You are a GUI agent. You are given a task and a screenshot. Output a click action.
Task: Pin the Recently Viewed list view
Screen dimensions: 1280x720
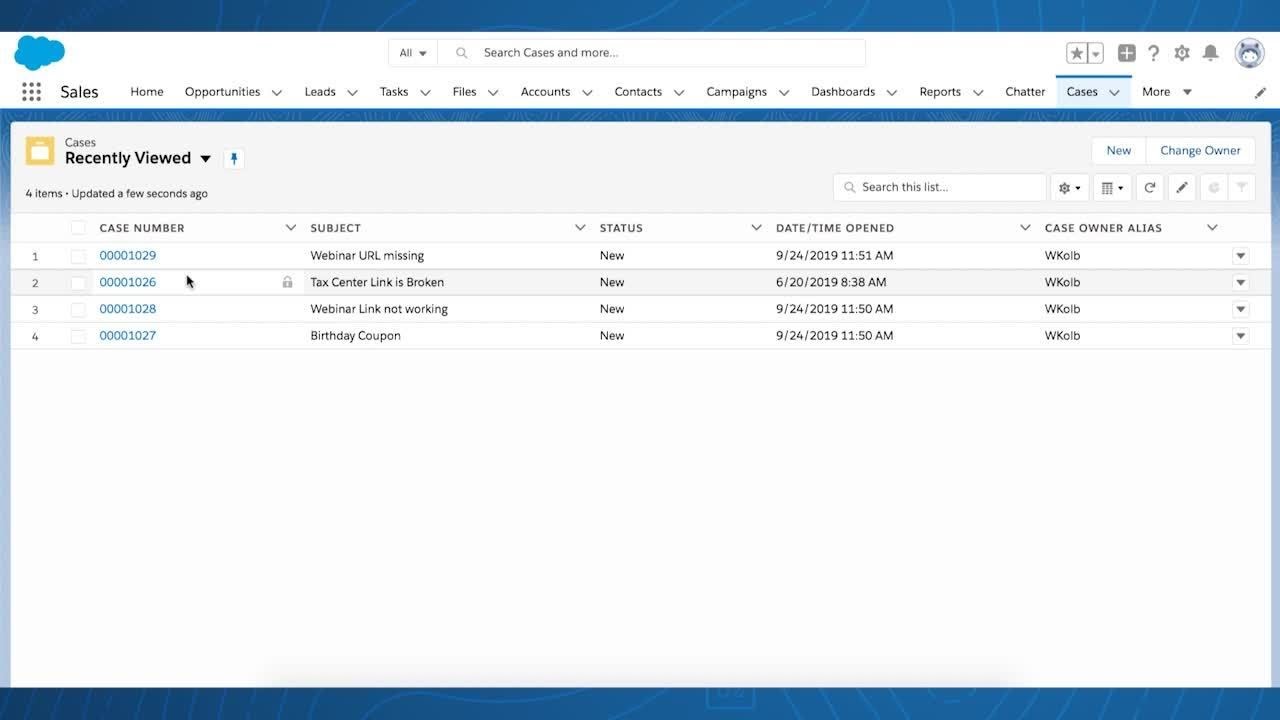coord(234,158)
